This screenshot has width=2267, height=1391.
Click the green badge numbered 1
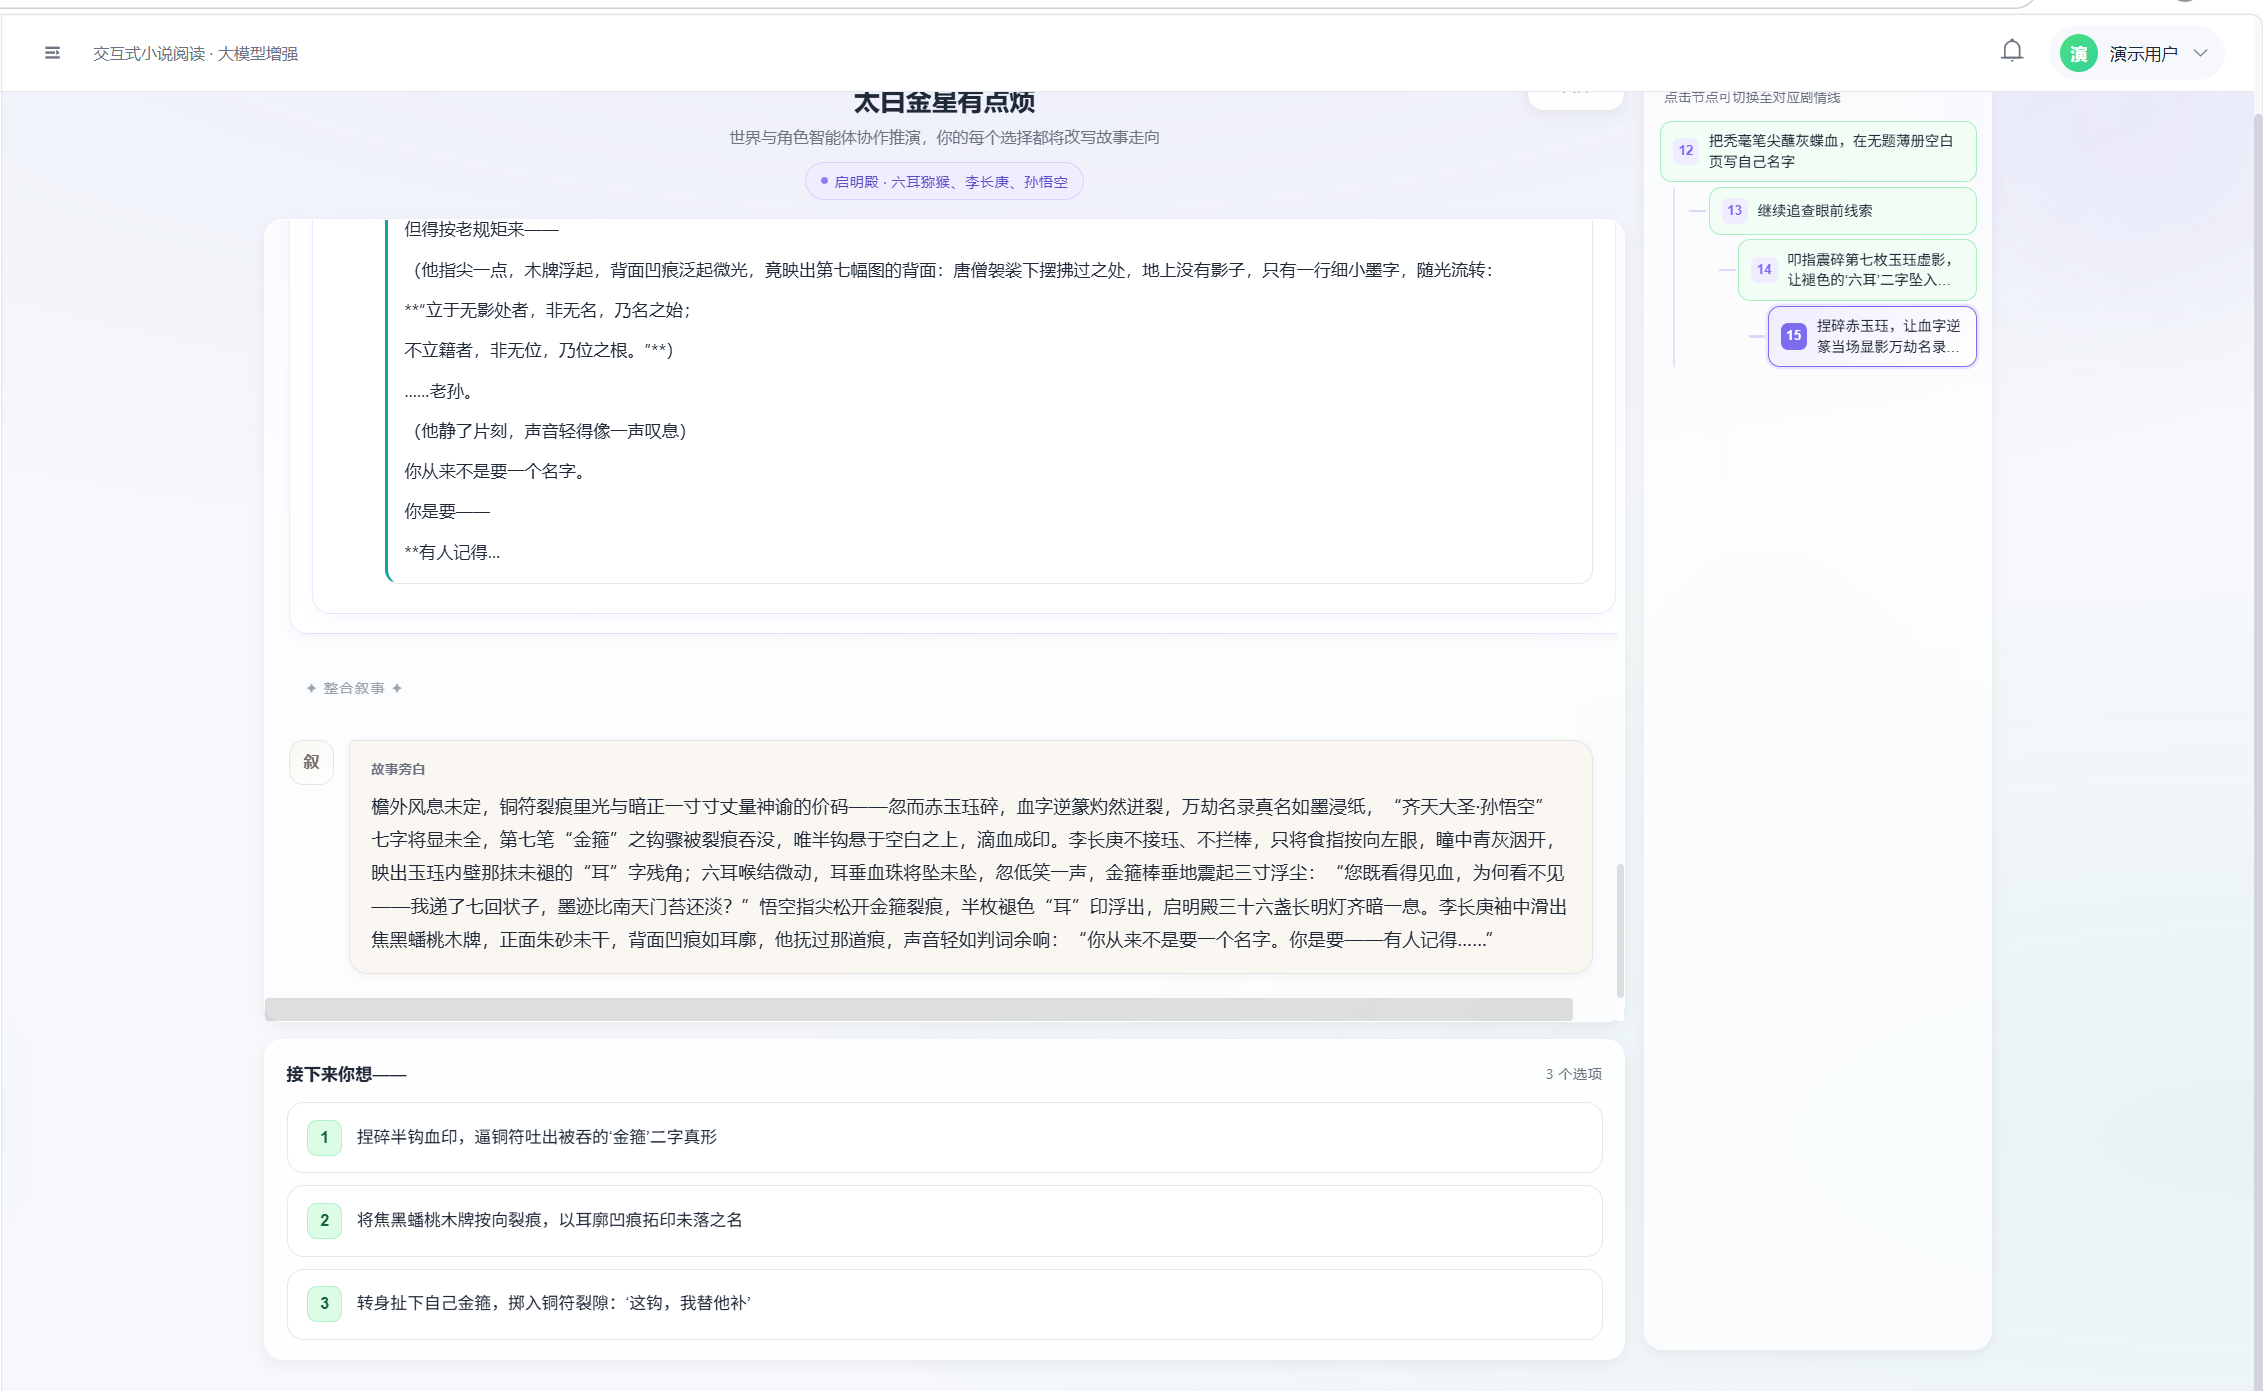tap(324, 1137)
